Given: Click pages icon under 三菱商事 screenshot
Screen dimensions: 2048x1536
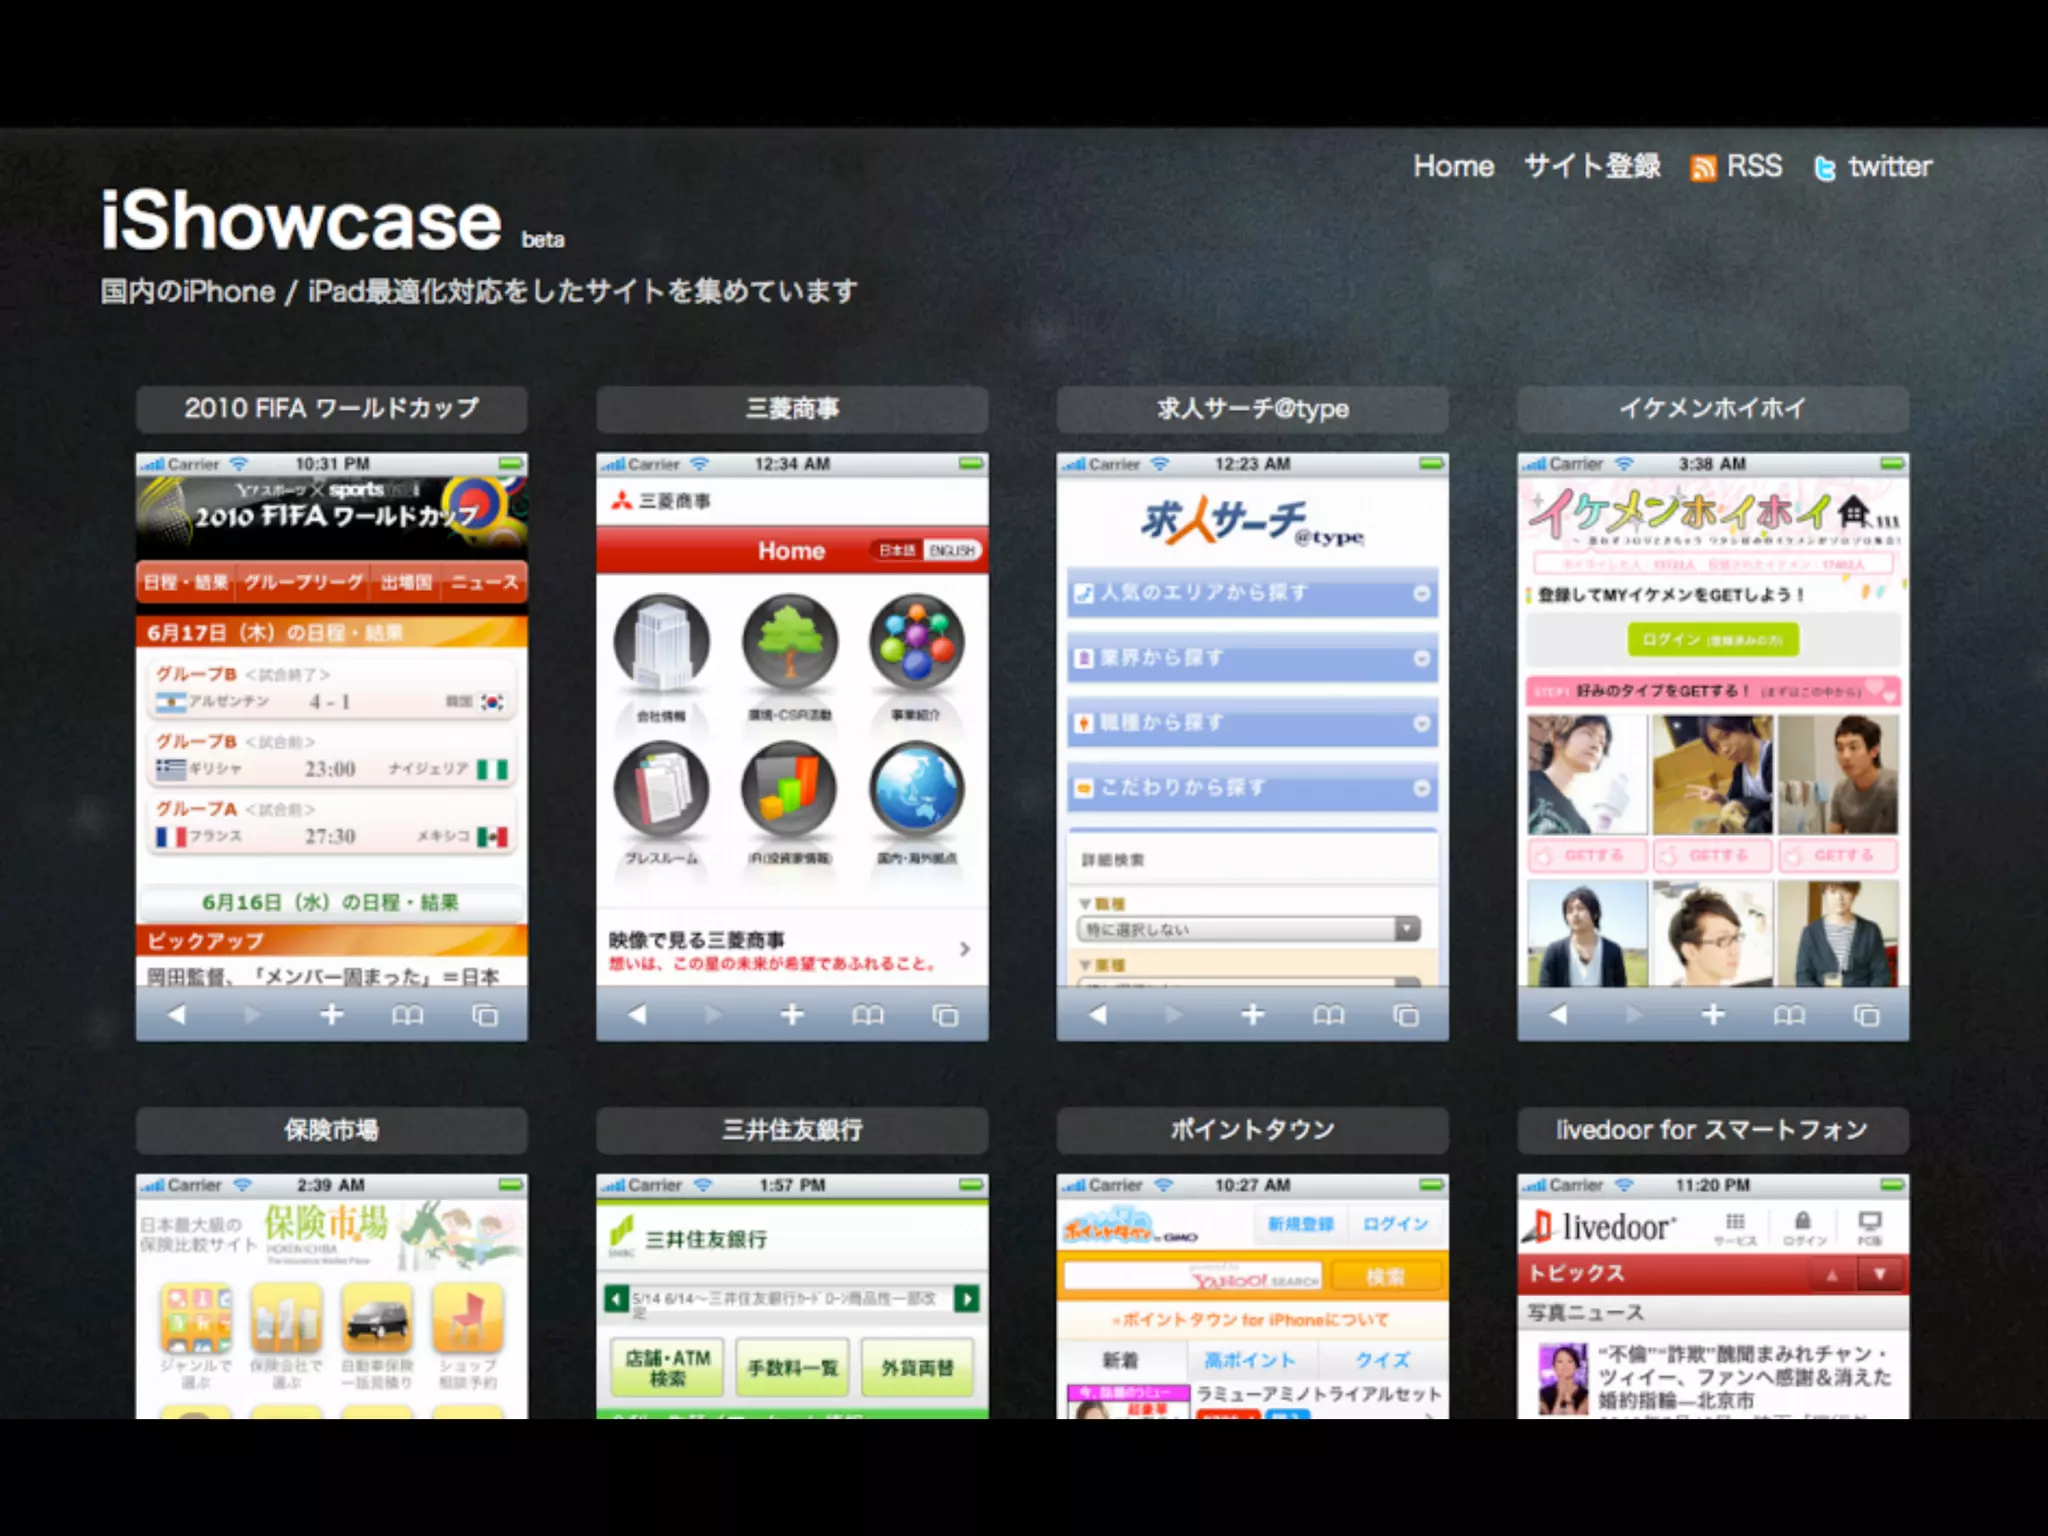Looking at the screenshot, I should 945,1015.
